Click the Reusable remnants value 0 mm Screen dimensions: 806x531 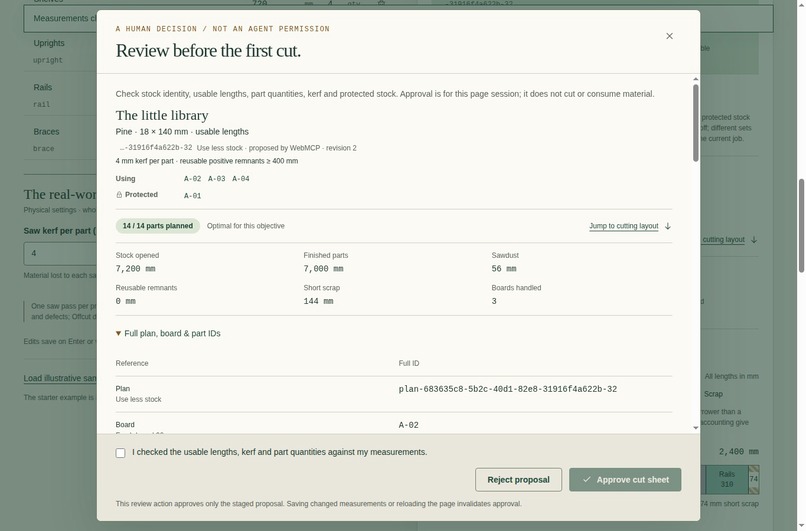[125, 301]
